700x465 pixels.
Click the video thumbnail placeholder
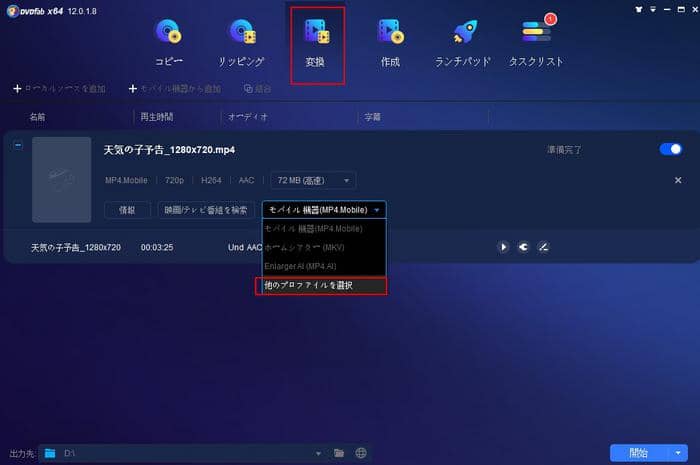[62, 179]
